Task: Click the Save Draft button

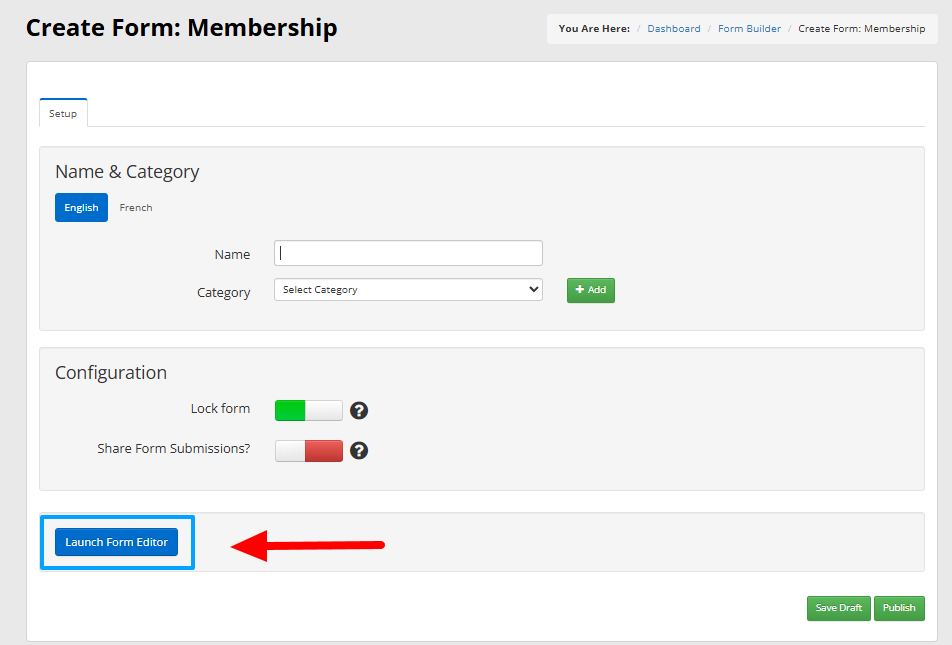Action: (838, 608)
